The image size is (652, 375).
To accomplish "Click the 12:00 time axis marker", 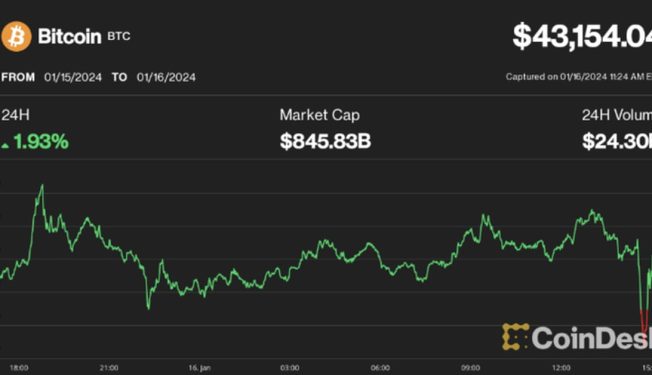I will (561, 368).
